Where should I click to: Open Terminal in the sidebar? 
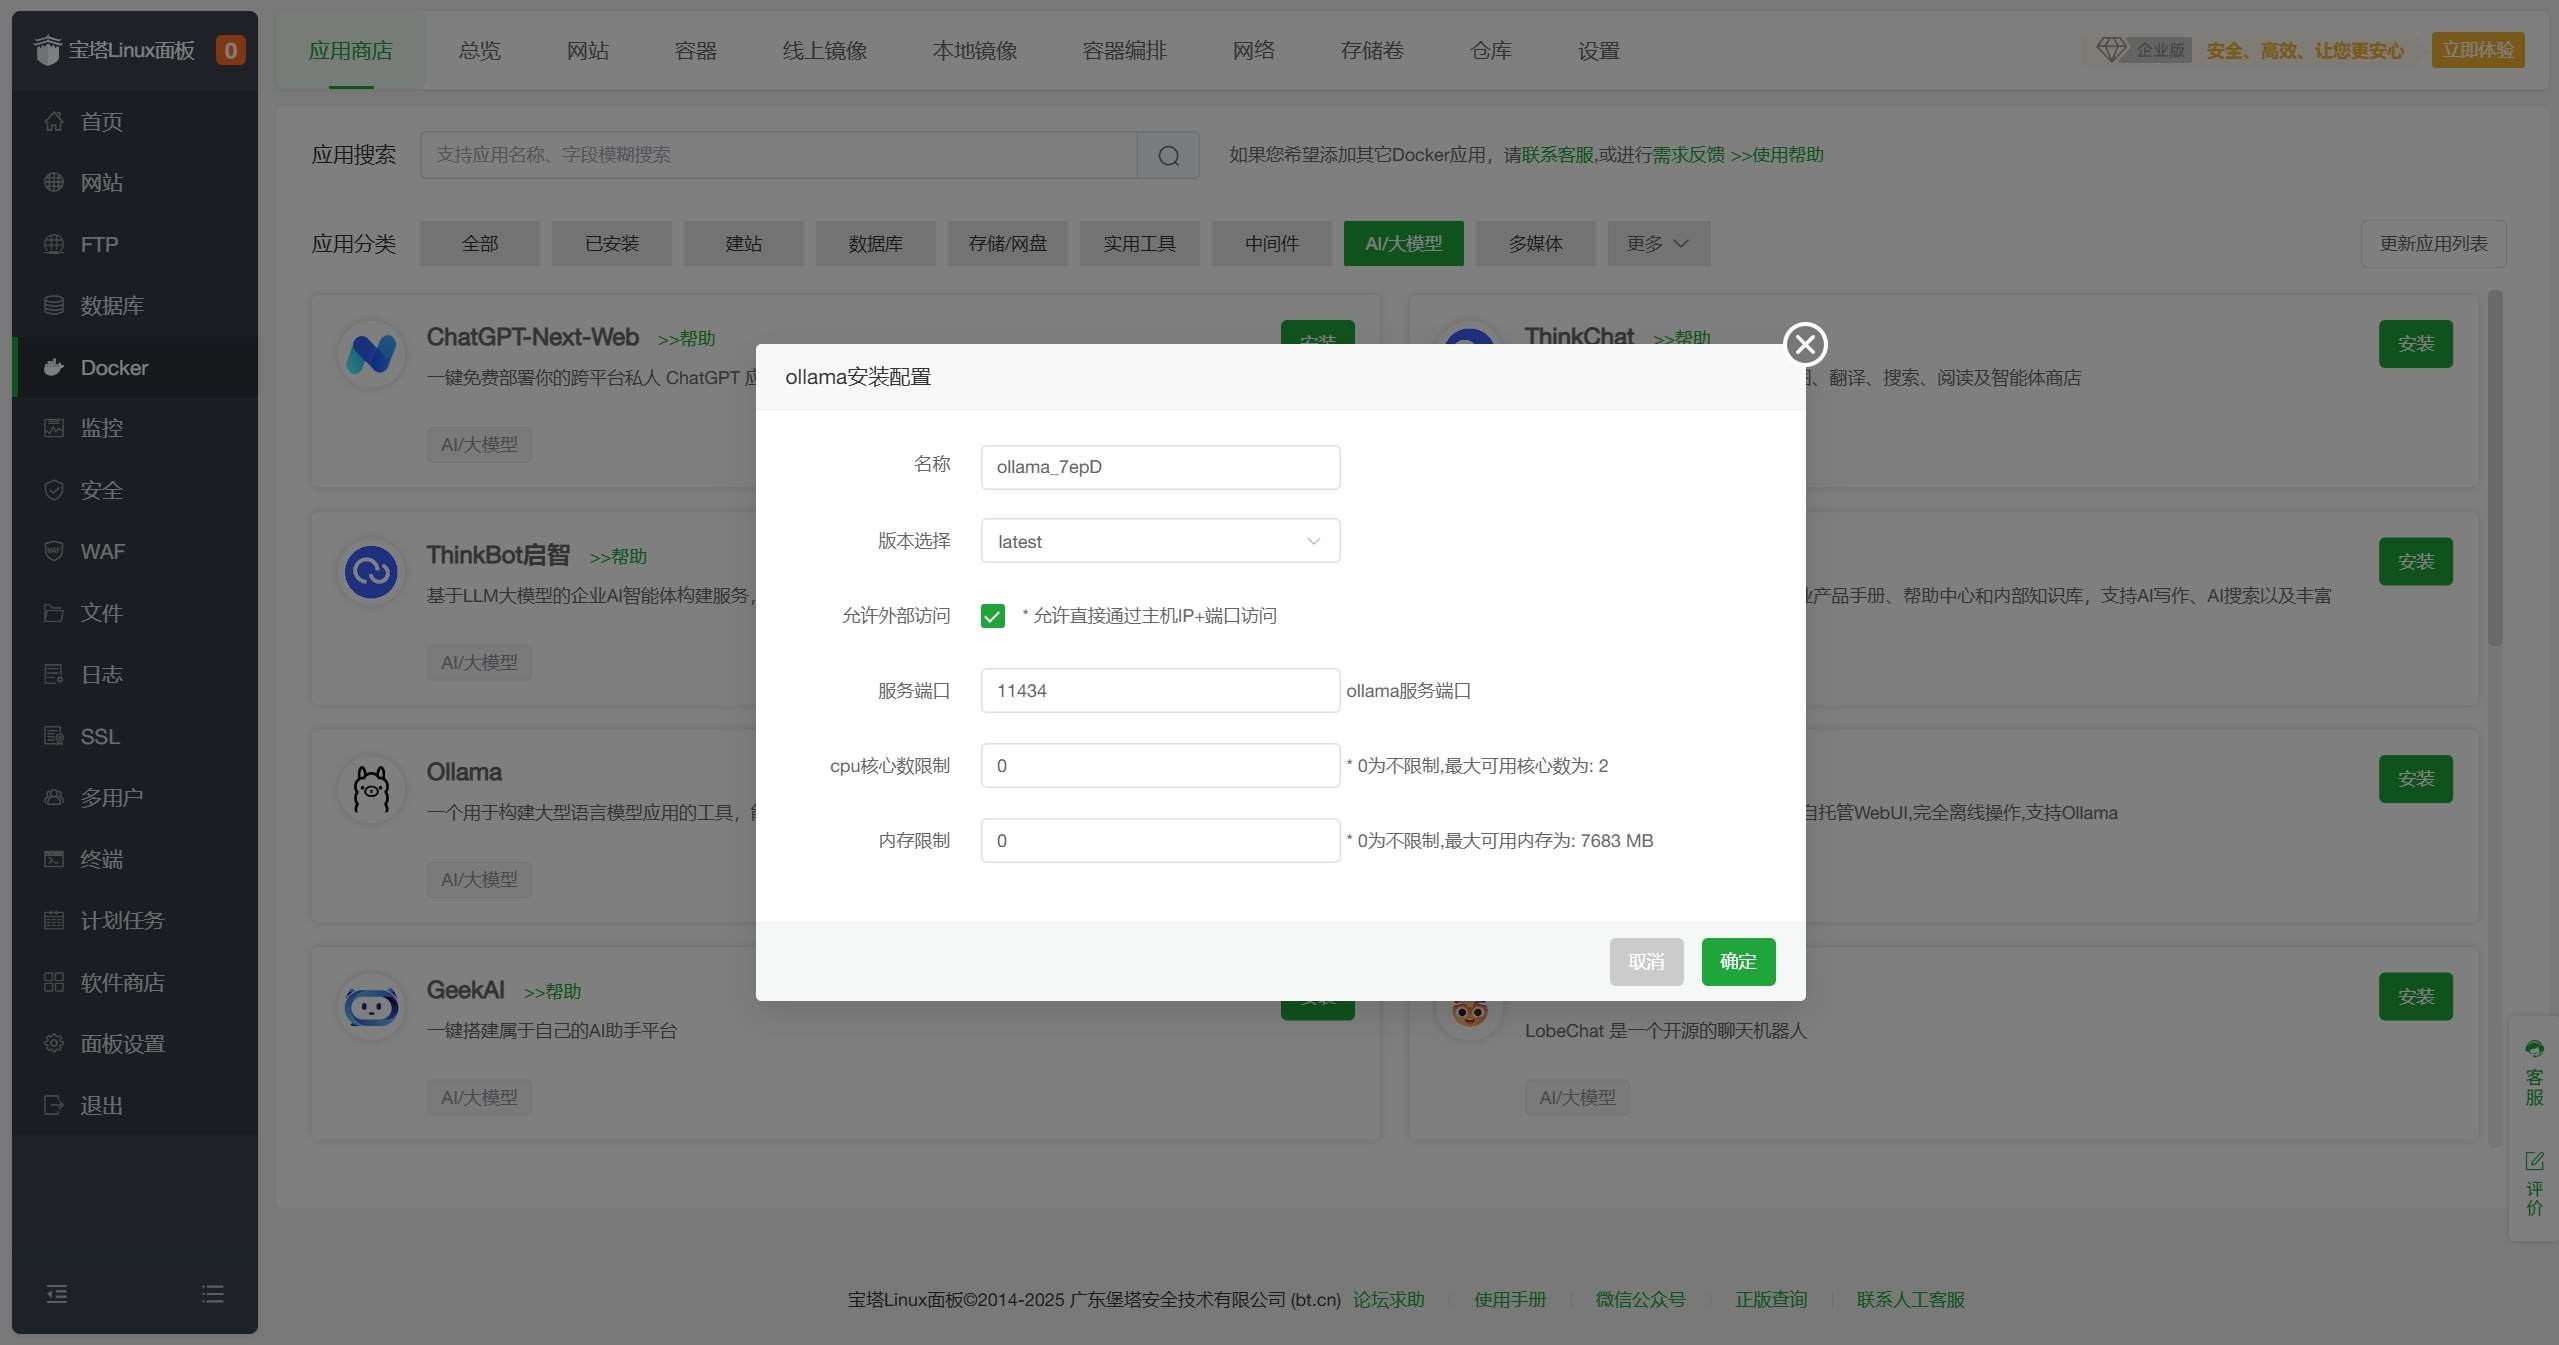point(101,859)
